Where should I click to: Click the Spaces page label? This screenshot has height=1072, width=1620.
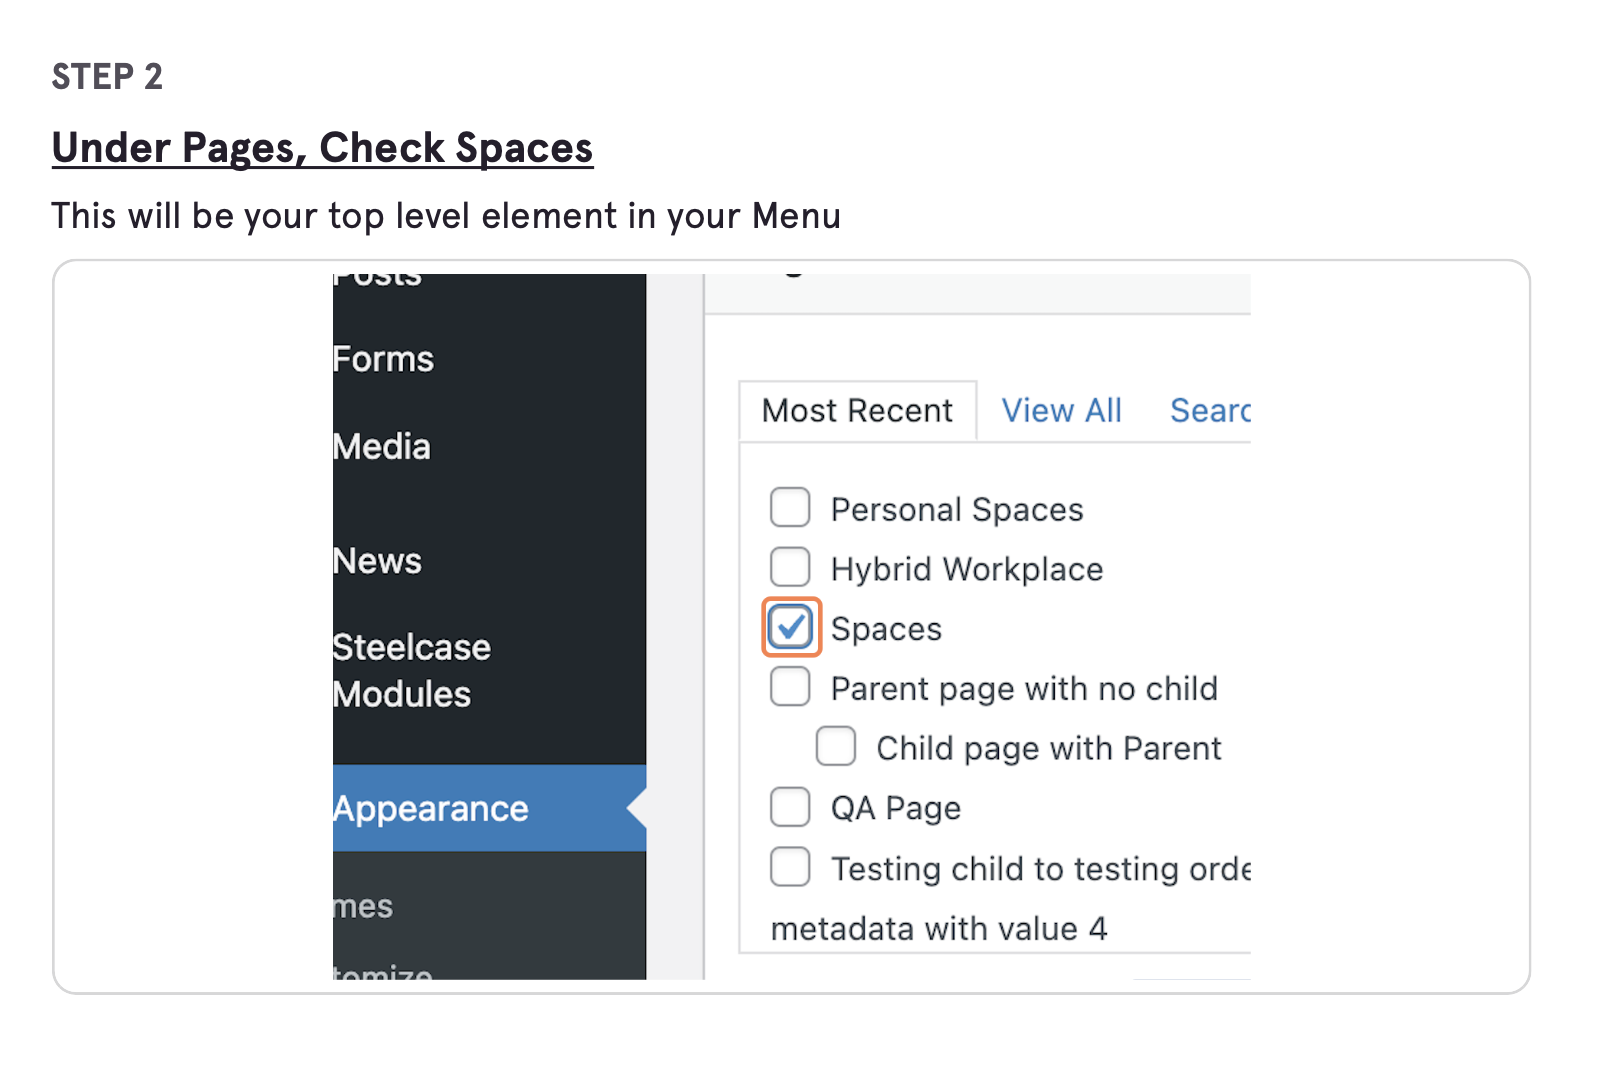pyautogui.click(x=886, y=629)
